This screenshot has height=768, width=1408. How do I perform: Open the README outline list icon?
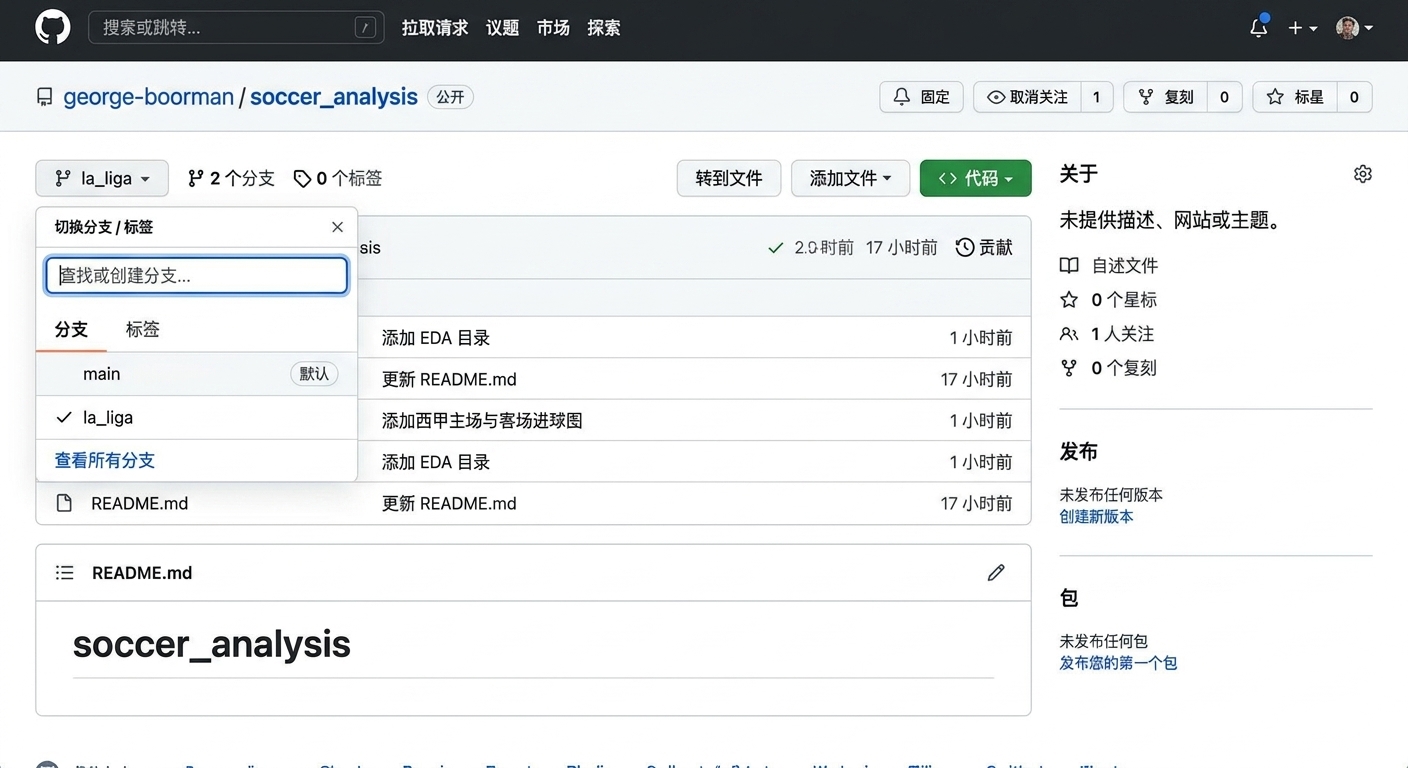pos(65,573)
